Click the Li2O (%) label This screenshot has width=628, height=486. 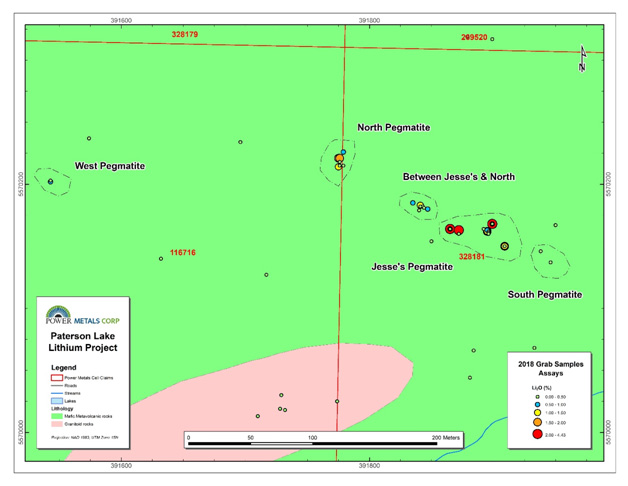tap(541, 388)
